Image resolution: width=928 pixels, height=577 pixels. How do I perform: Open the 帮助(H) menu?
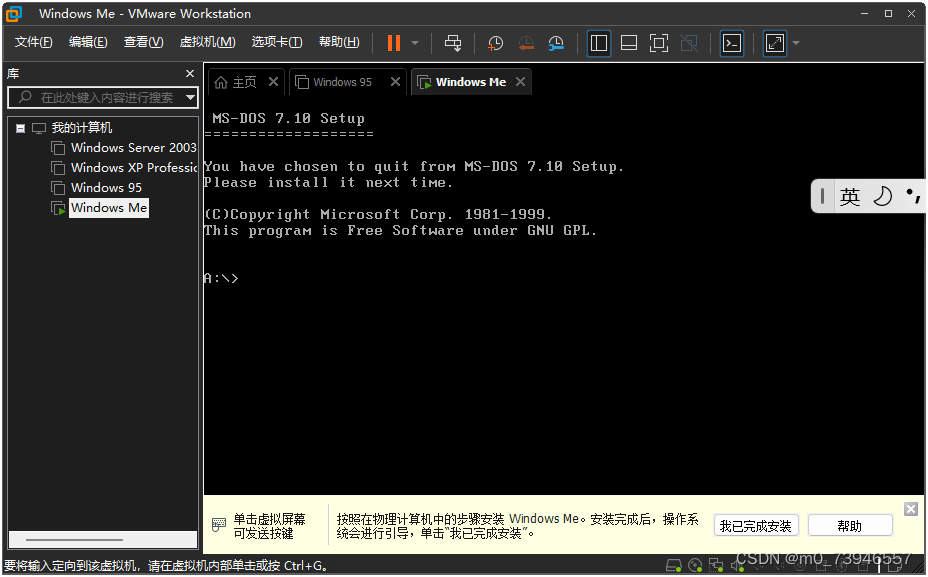(339, 42)
